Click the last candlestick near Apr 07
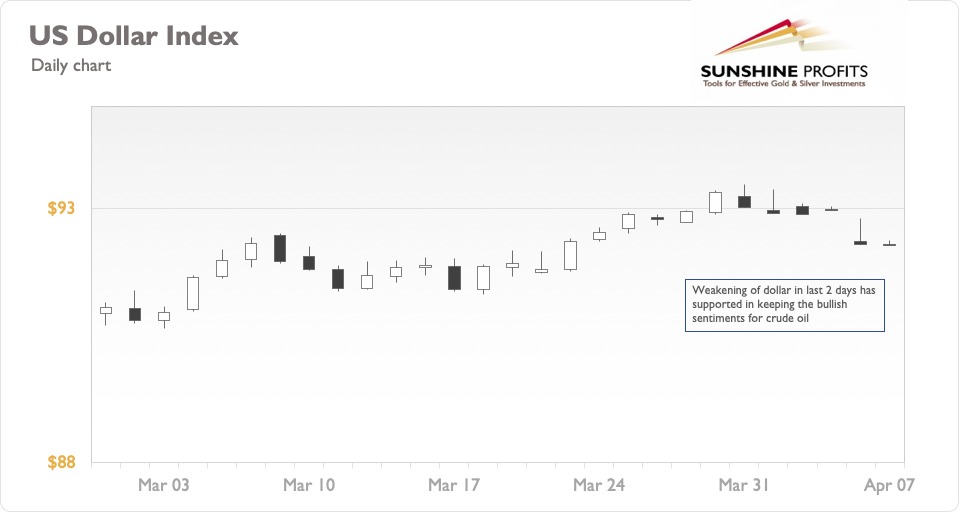The height and width of the screenshot is (516, 961). pos(889,245)
